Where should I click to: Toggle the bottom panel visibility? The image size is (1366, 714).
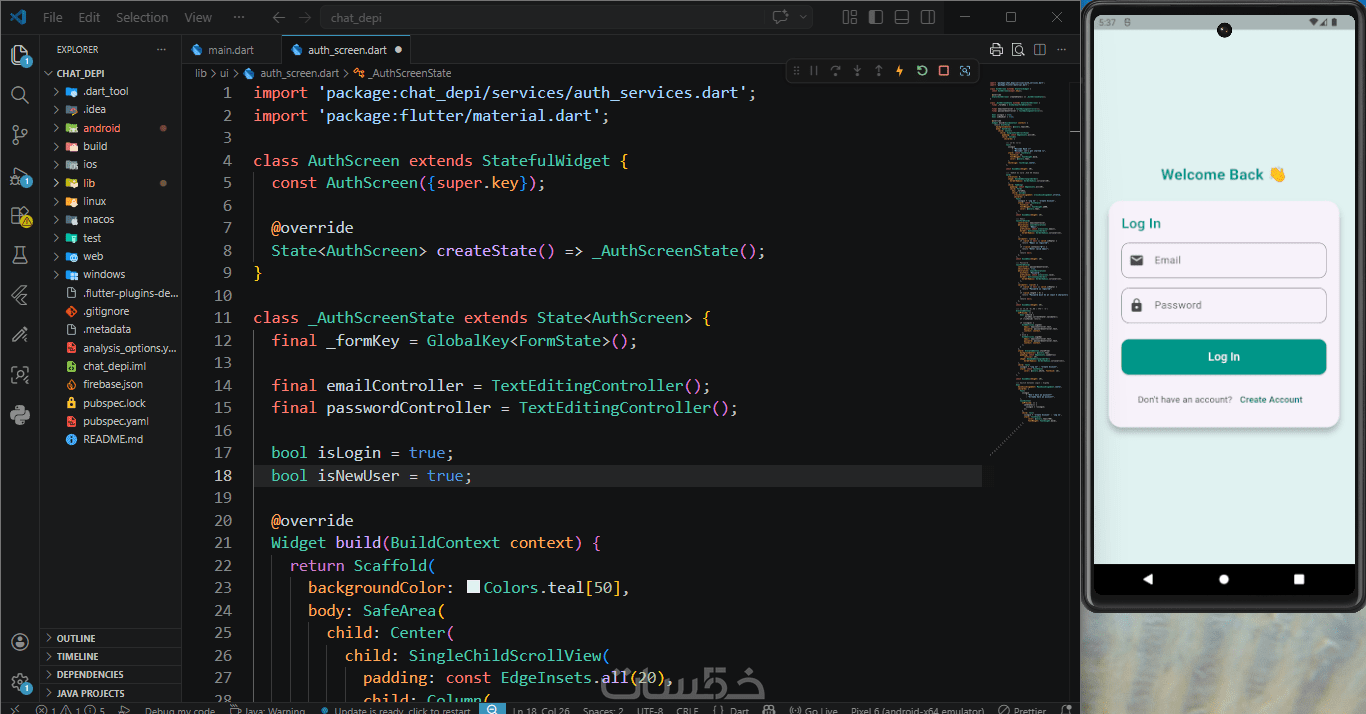(902, 17)
